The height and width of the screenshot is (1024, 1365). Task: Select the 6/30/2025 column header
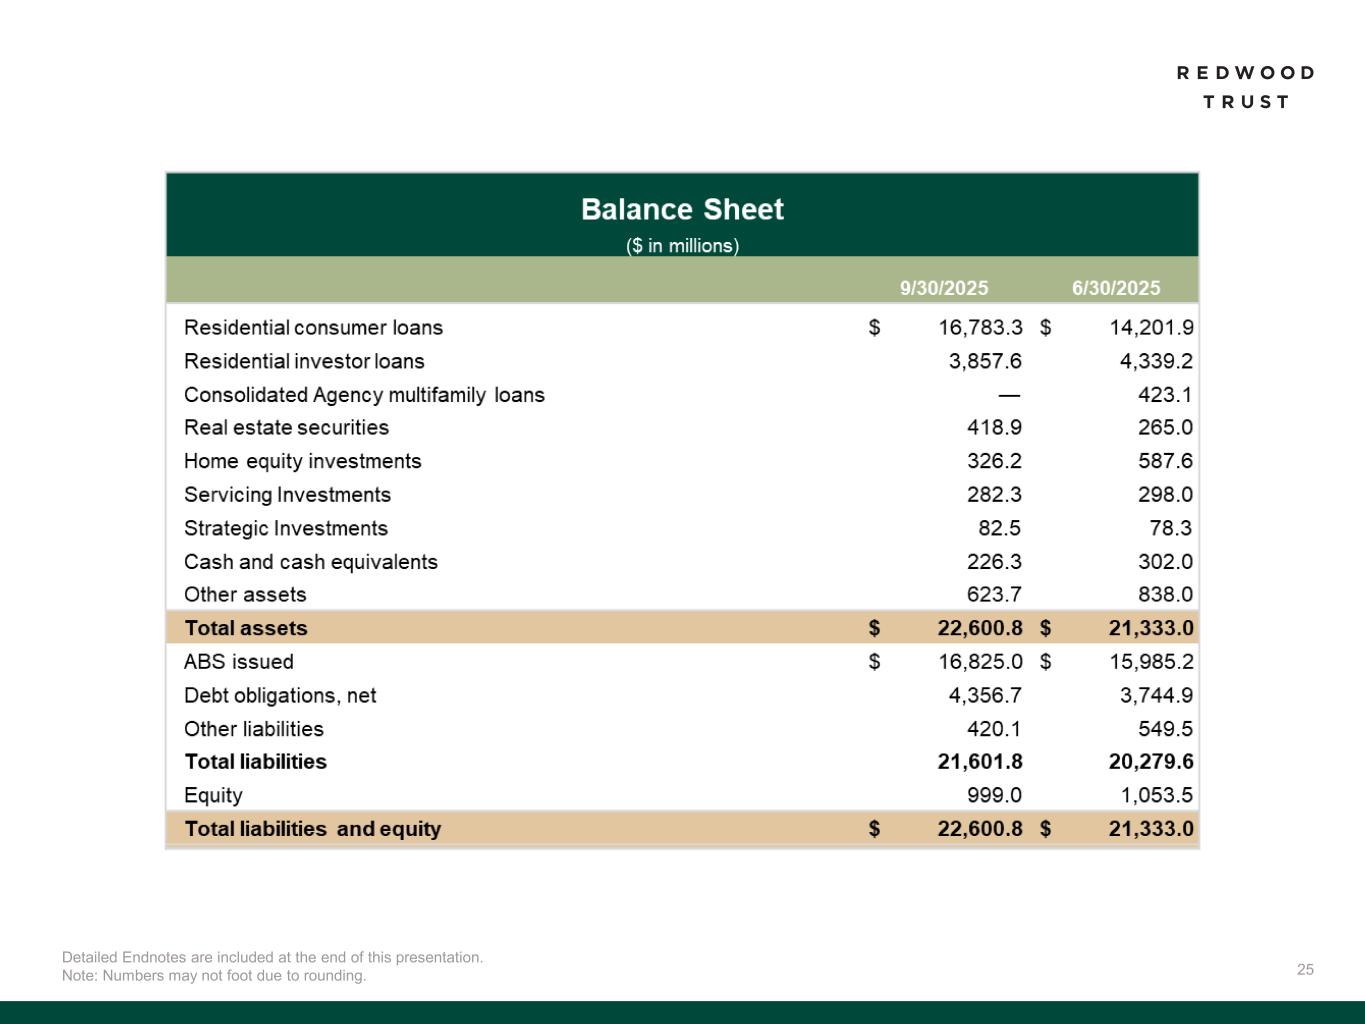(x=1115, y=288)
